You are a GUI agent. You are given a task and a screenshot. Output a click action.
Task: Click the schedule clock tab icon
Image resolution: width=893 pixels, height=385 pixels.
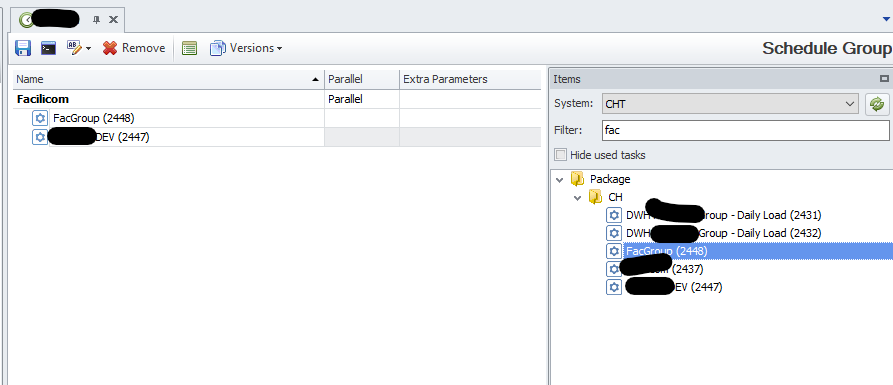[27, 20]
